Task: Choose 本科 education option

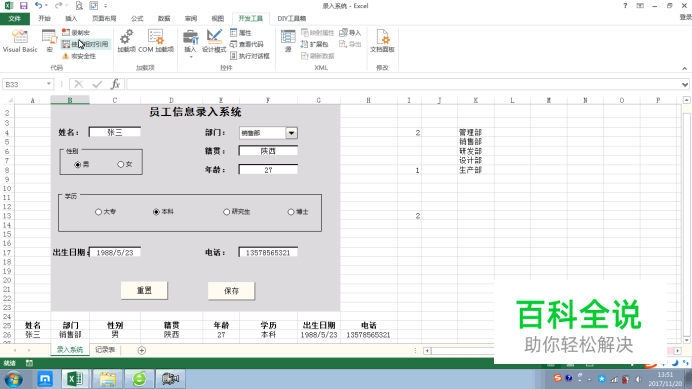Action: point(163,212)
